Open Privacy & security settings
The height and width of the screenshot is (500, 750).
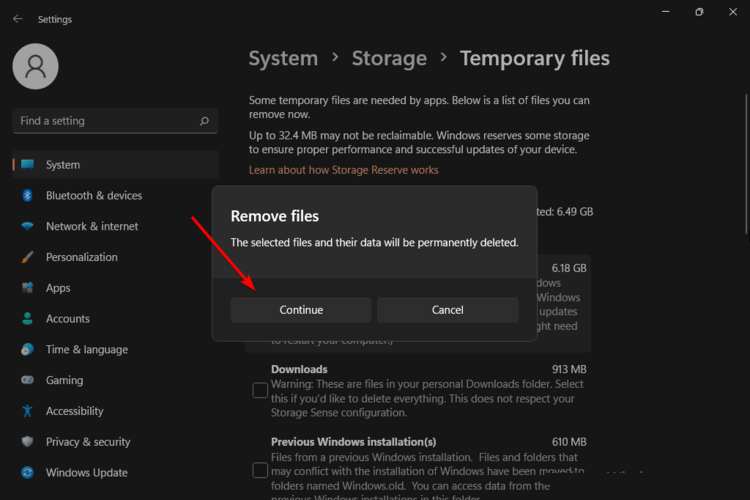click(x=88, y=442)
